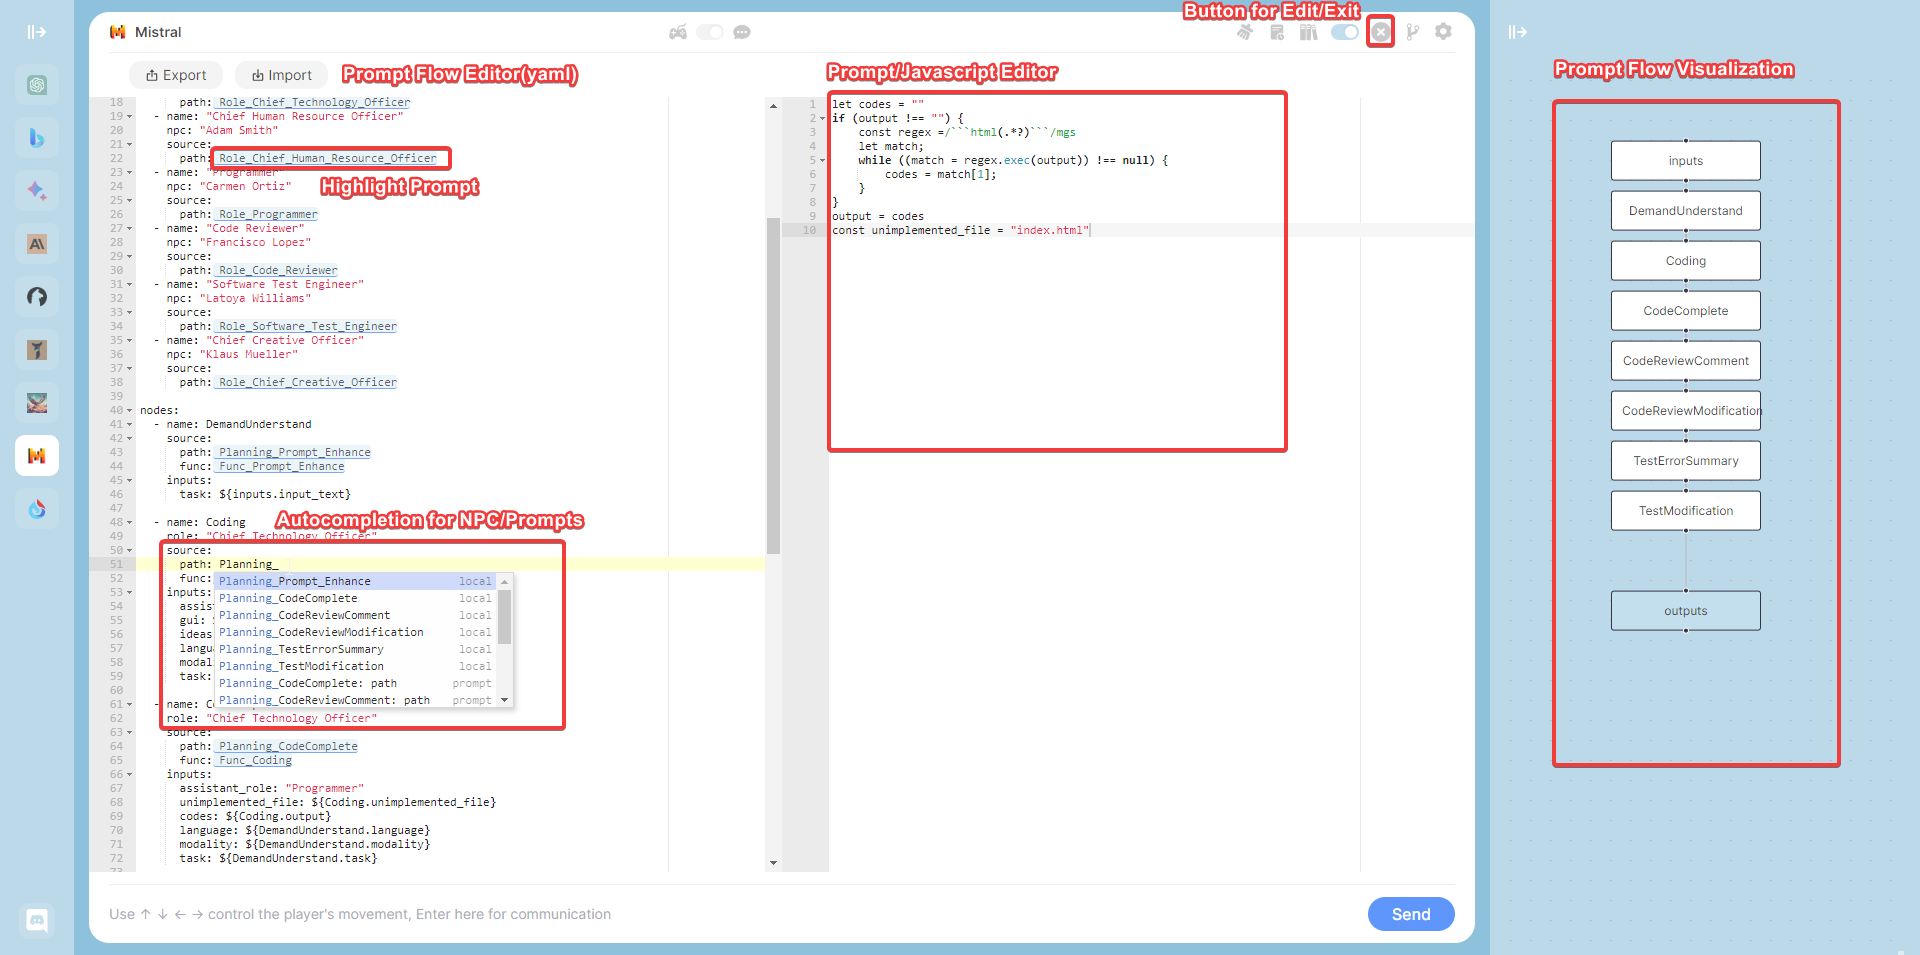Open the Role_Code_Reviewer prompt link
Screen dimensions: 1920x955
point(278,271)
